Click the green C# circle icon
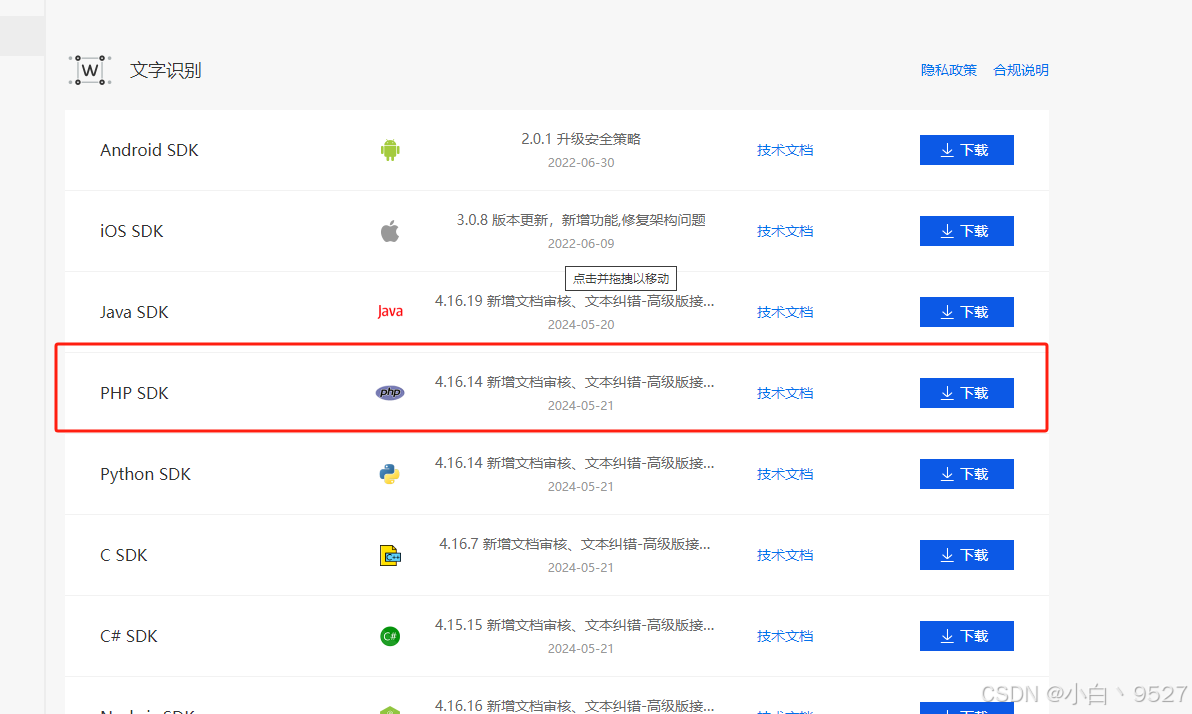Image resolution: width=1192 pixels, height=714 pixels. pyautogui.click(x=390, y=636)
